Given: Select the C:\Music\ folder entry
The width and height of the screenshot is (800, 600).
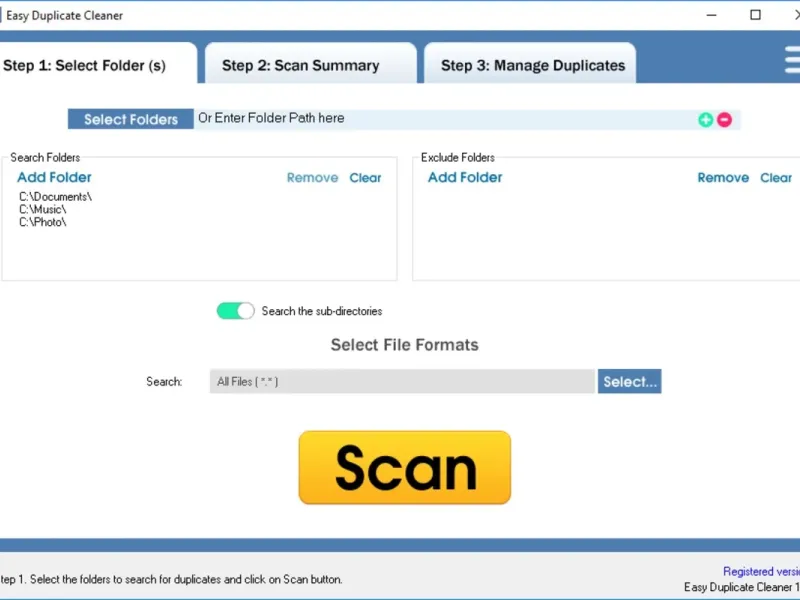Looking at the screenshot, I should click(x=43, y=210).
